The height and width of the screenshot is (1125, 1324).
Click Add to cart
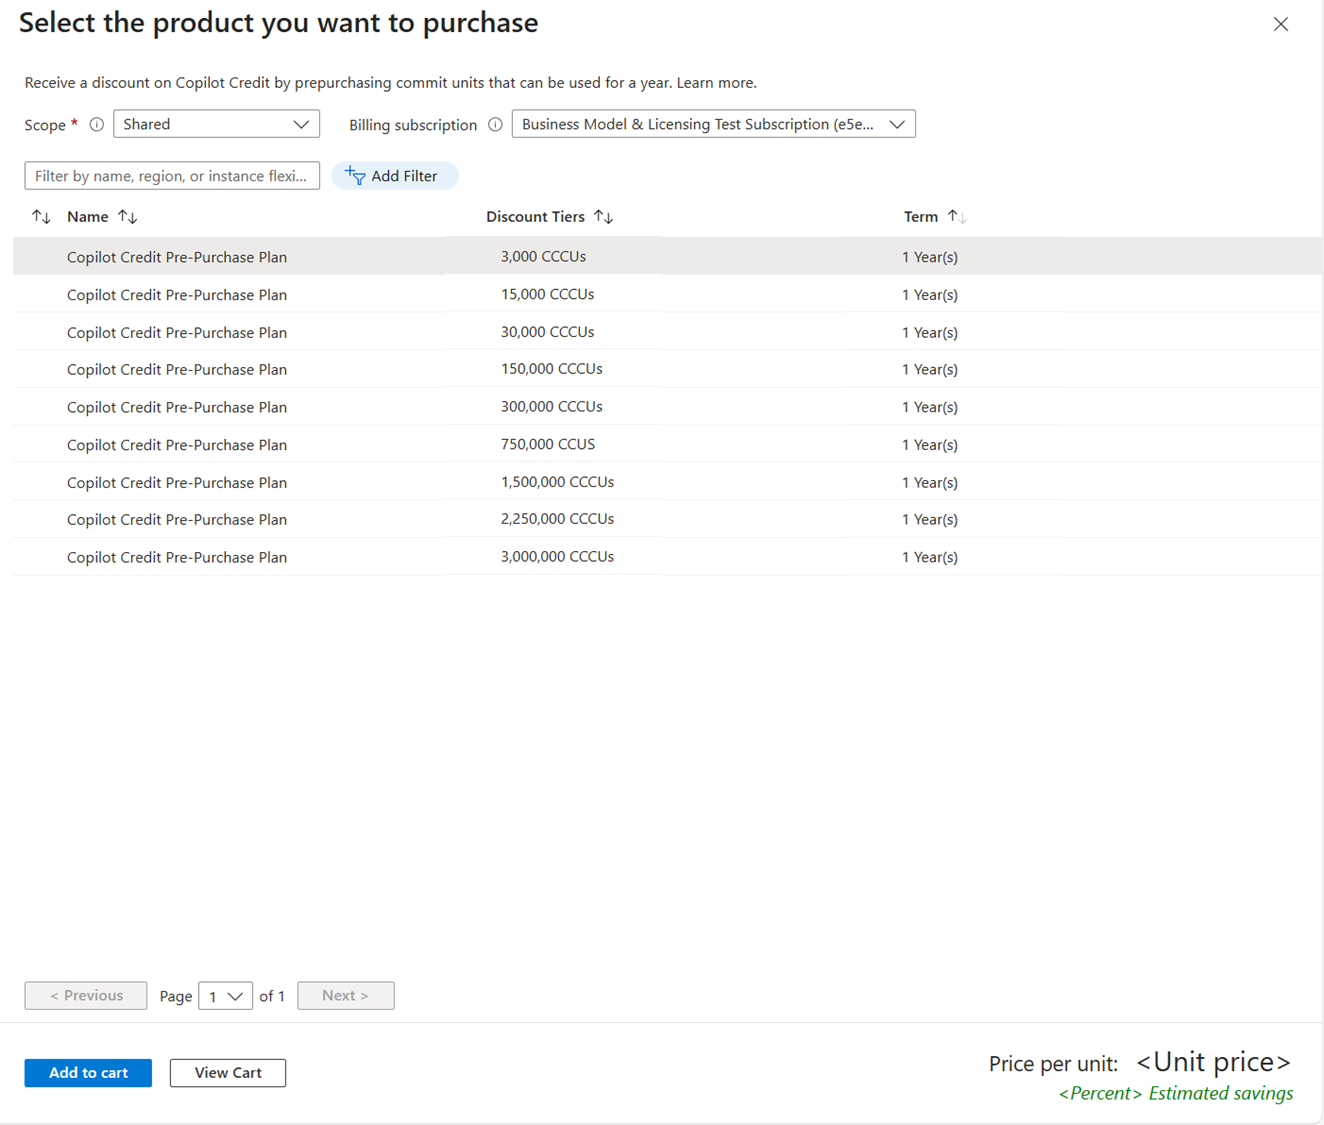tap(88, 1073)
